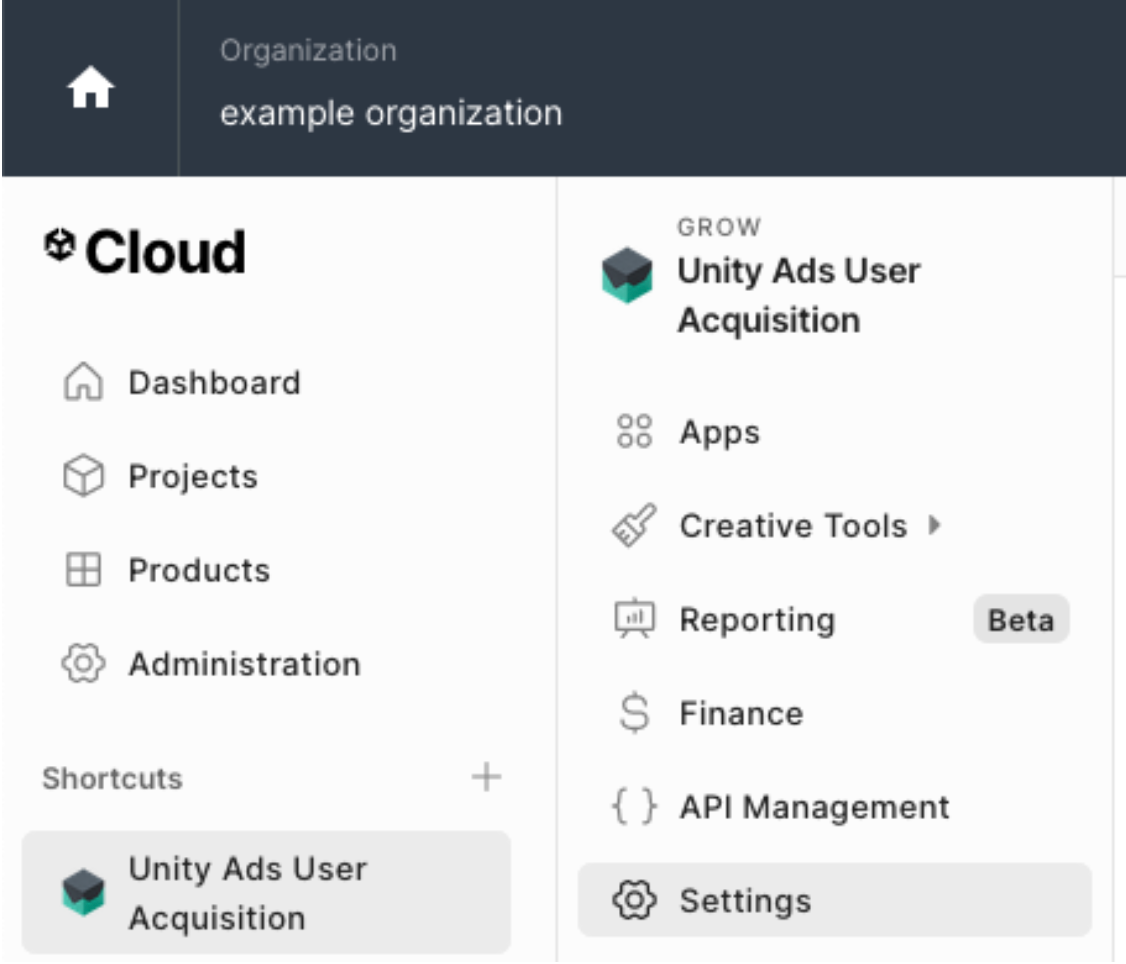Image resolution: width=1126 pixels, height=964 pixels.
Task: Click the Dashboard house icon
Action: tap(83, 381)
